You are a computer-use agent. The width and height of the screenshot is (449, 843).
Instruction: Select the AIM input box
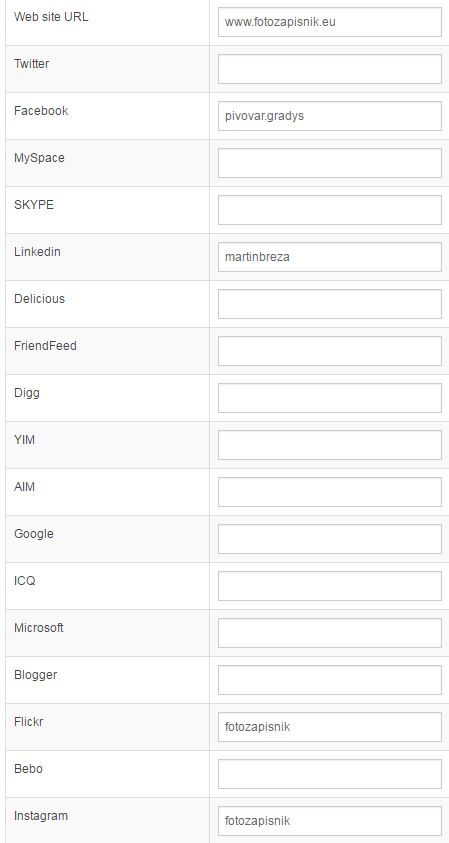[x=330, y=492]
